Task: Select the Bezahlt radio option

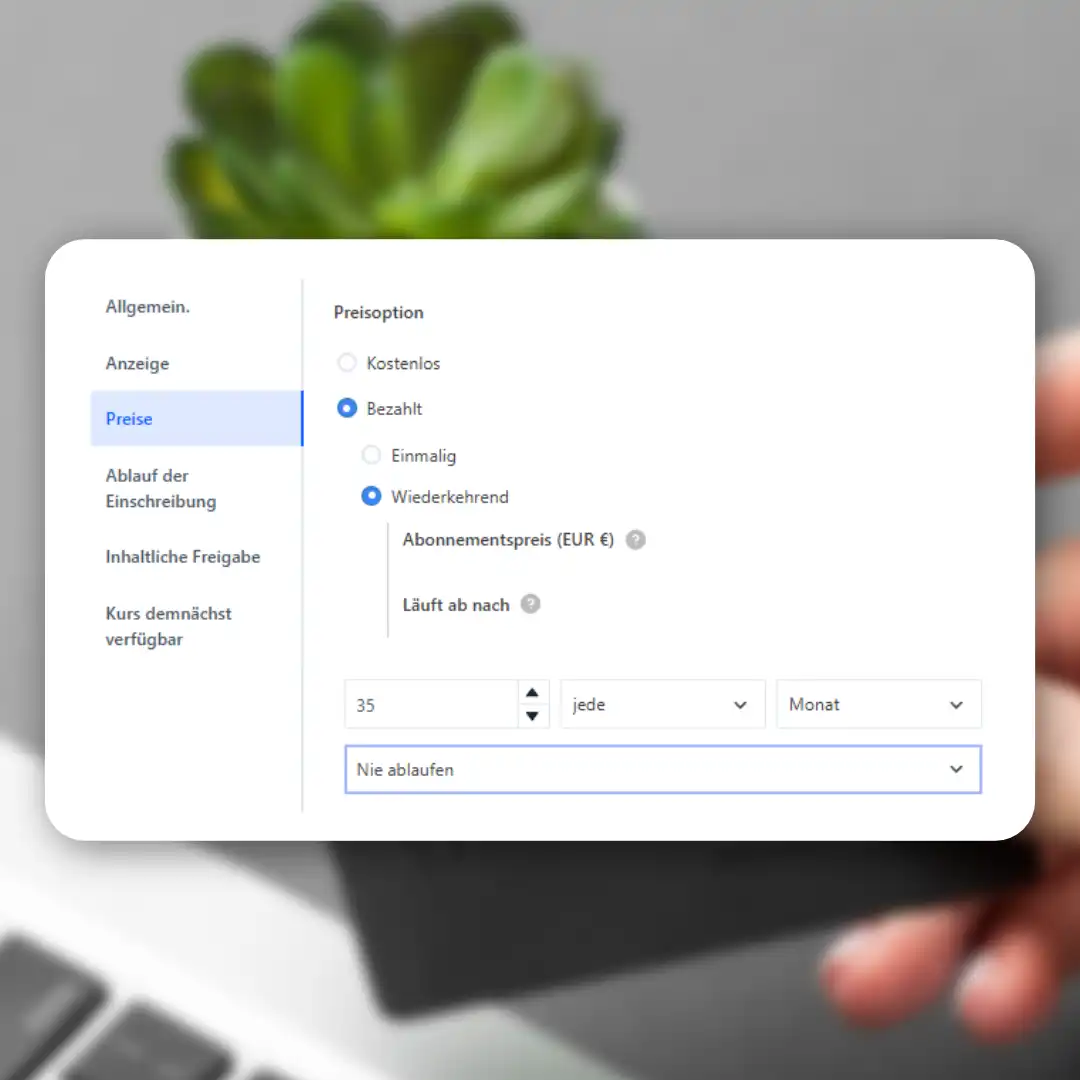Action: click(346, 408)
